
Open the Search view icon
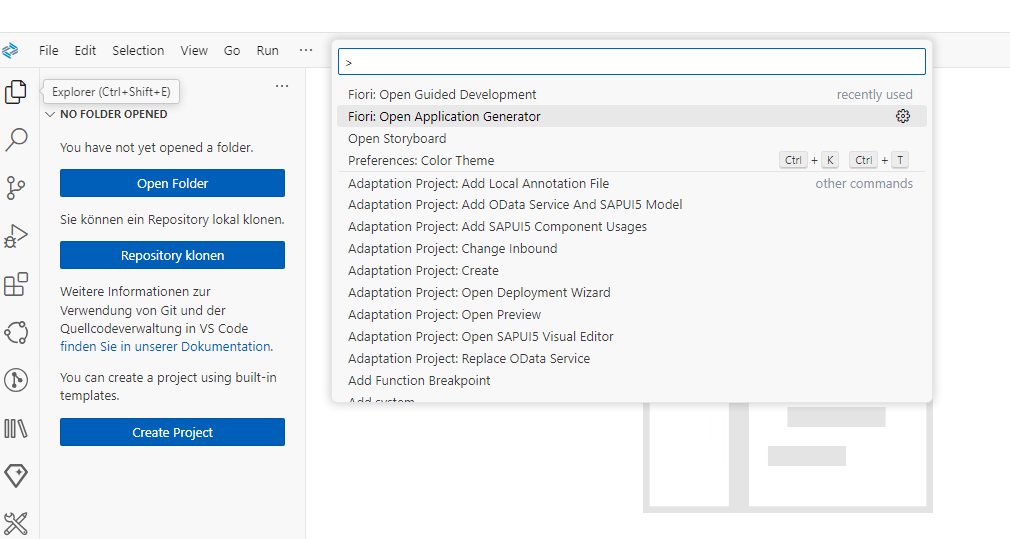[x=16, y=139]
